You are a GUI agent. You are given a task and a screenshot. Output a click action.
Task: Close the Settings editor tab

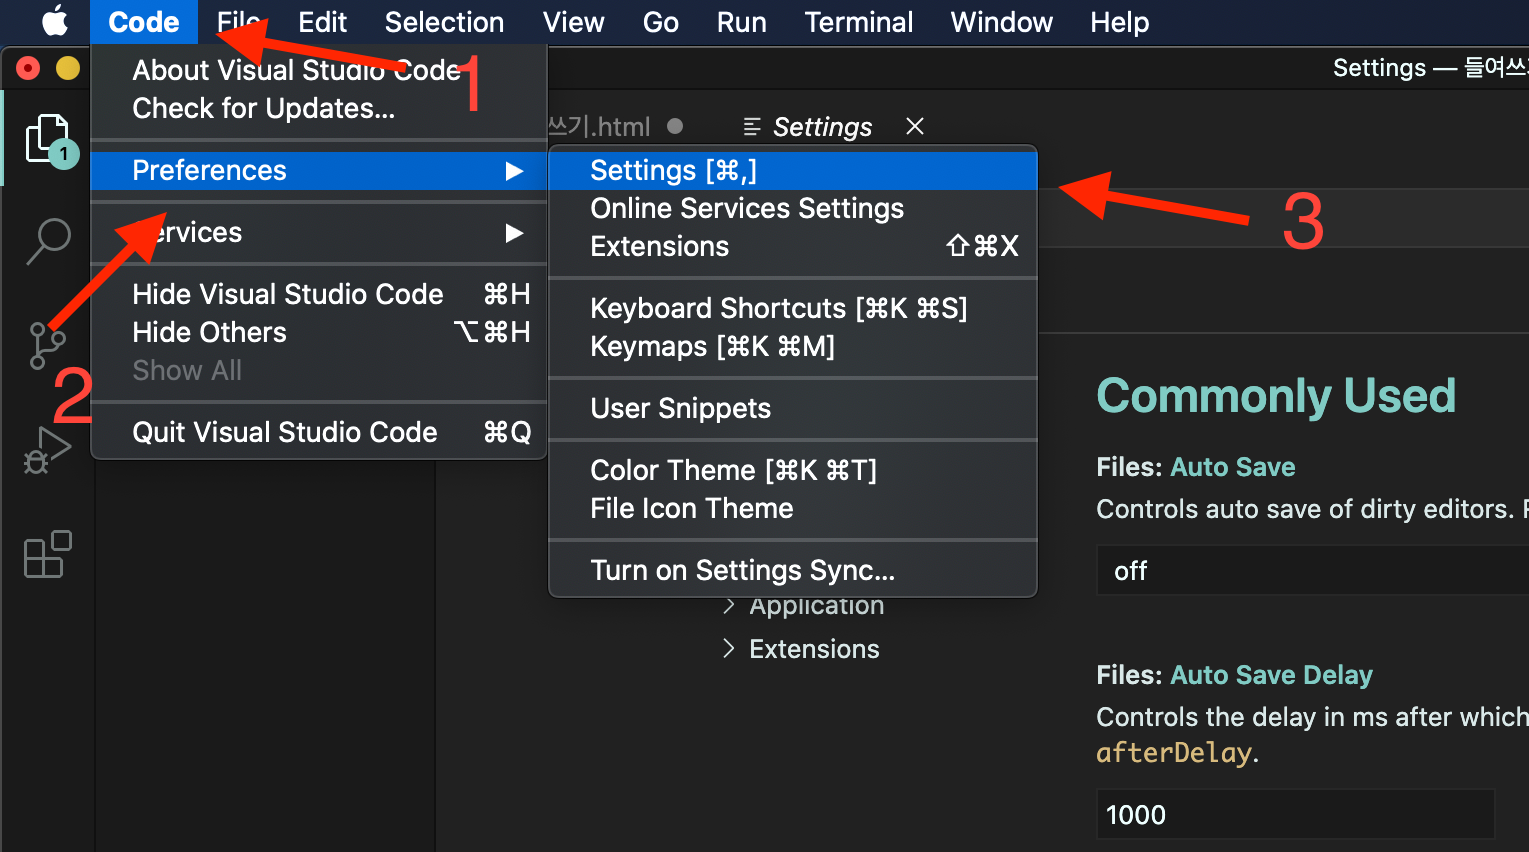[x=914, y=126]
